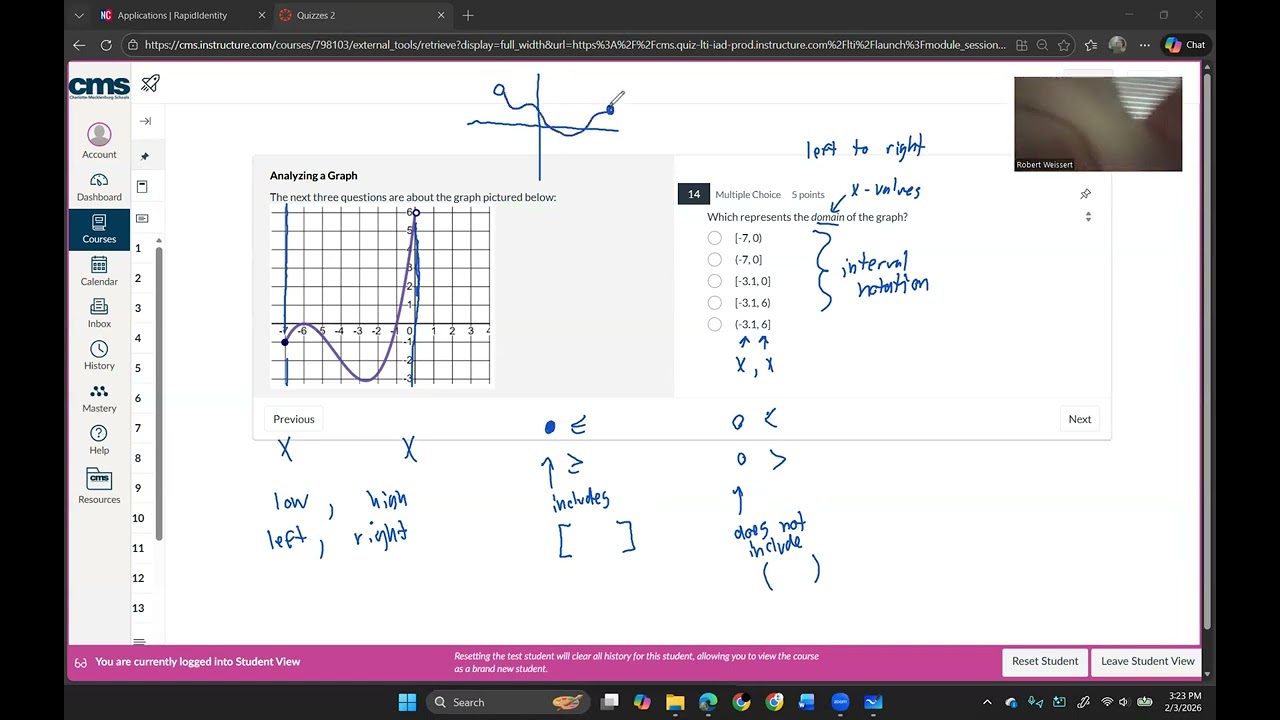Reload the browser page
The height and width of the screenshot is (720, 1280).
pos(106,45)
